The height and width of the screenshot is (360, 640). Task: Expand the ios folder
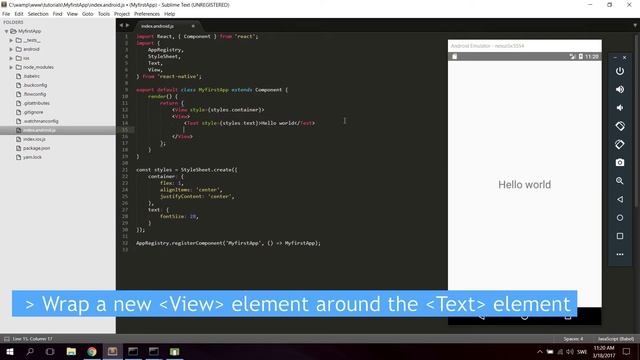[x=11, y=58]
